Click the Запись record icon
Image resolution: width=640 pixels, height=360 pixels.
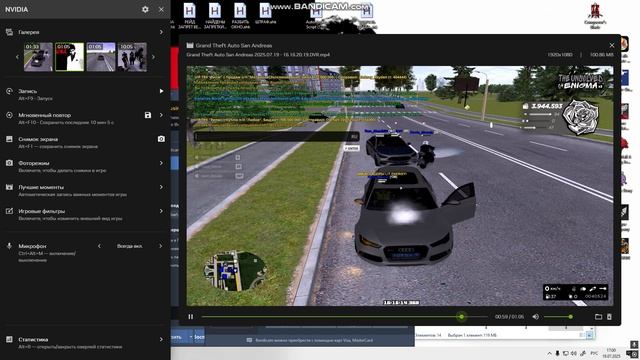tap(9, 91)
